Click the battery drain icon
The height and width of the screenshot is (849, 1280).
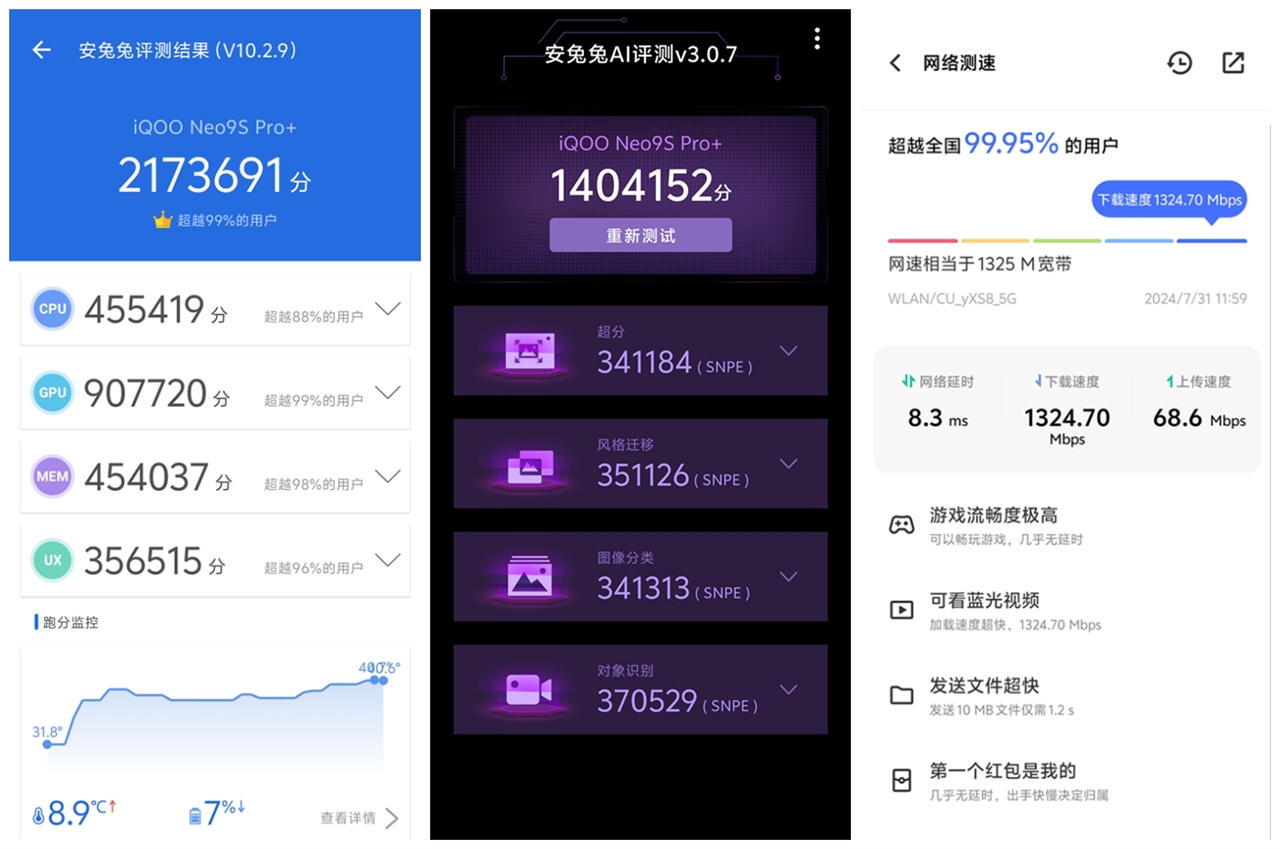[195, 817]
